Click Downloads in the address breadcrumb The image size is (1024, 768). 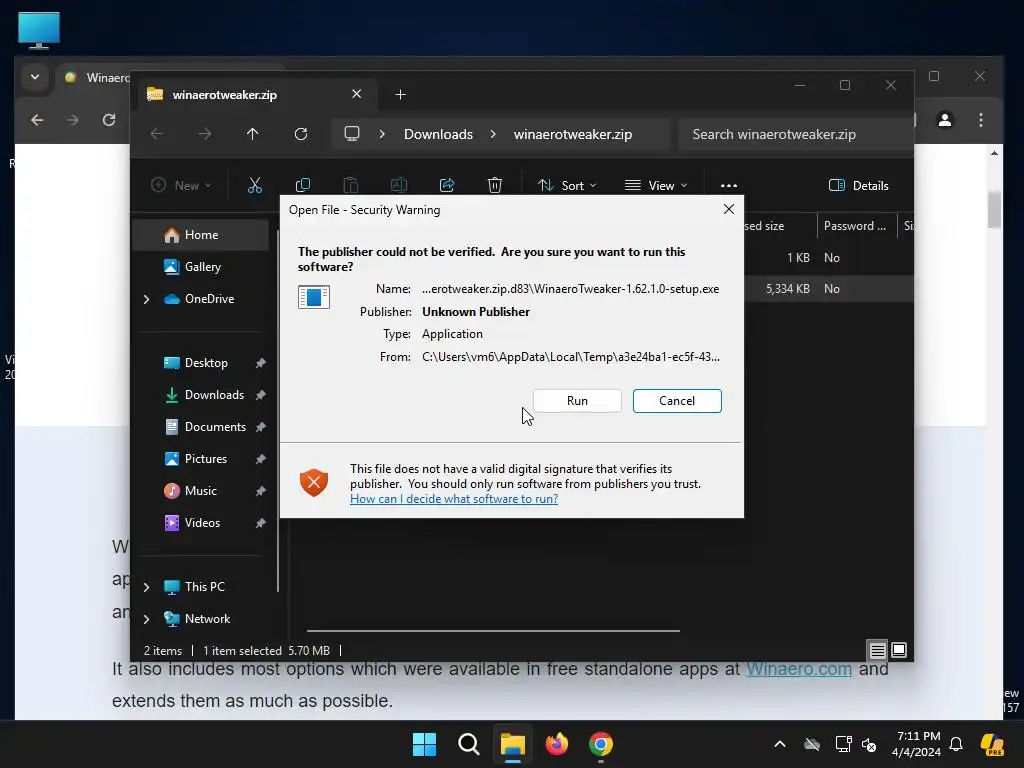point(438,134)
